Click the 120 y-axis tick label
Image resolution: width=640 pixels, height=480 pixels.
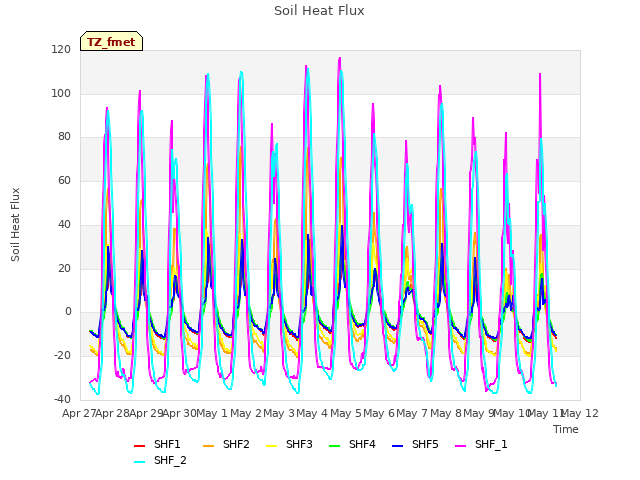click(x=61, y=50)
